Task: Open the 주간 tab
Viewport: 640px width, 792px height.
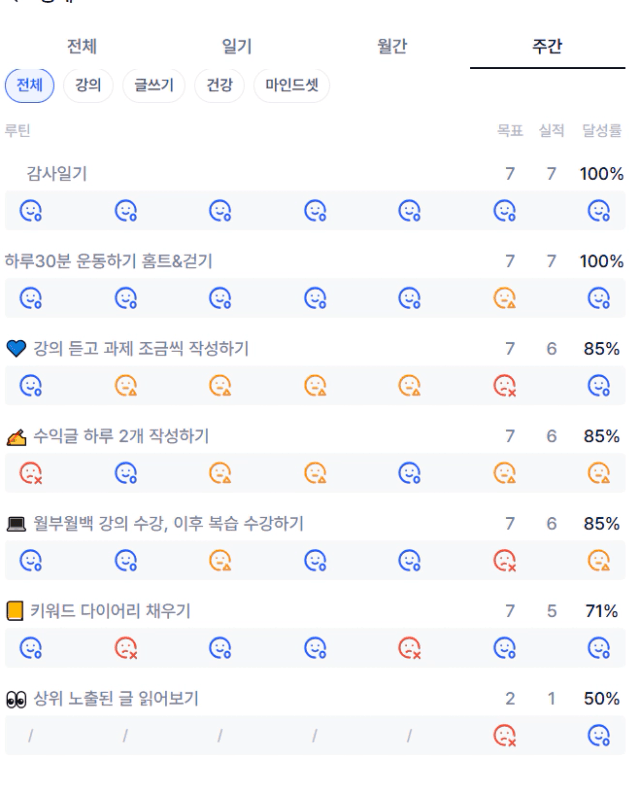Action: (547, 47)
